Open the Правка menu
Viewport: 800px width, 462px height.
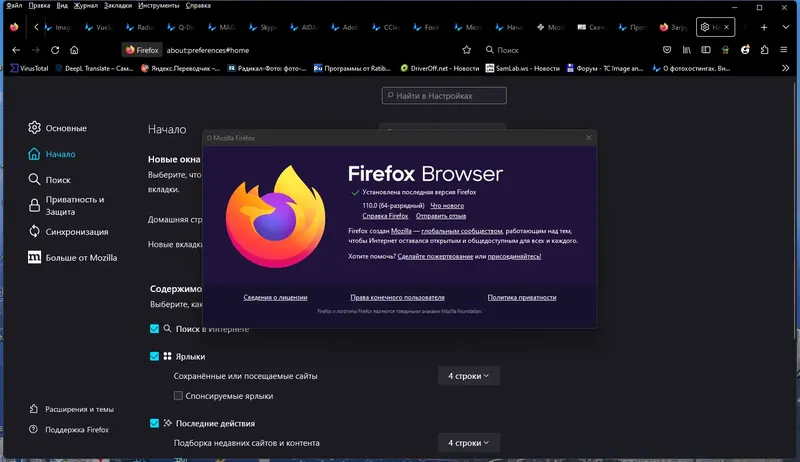point(39,6)
